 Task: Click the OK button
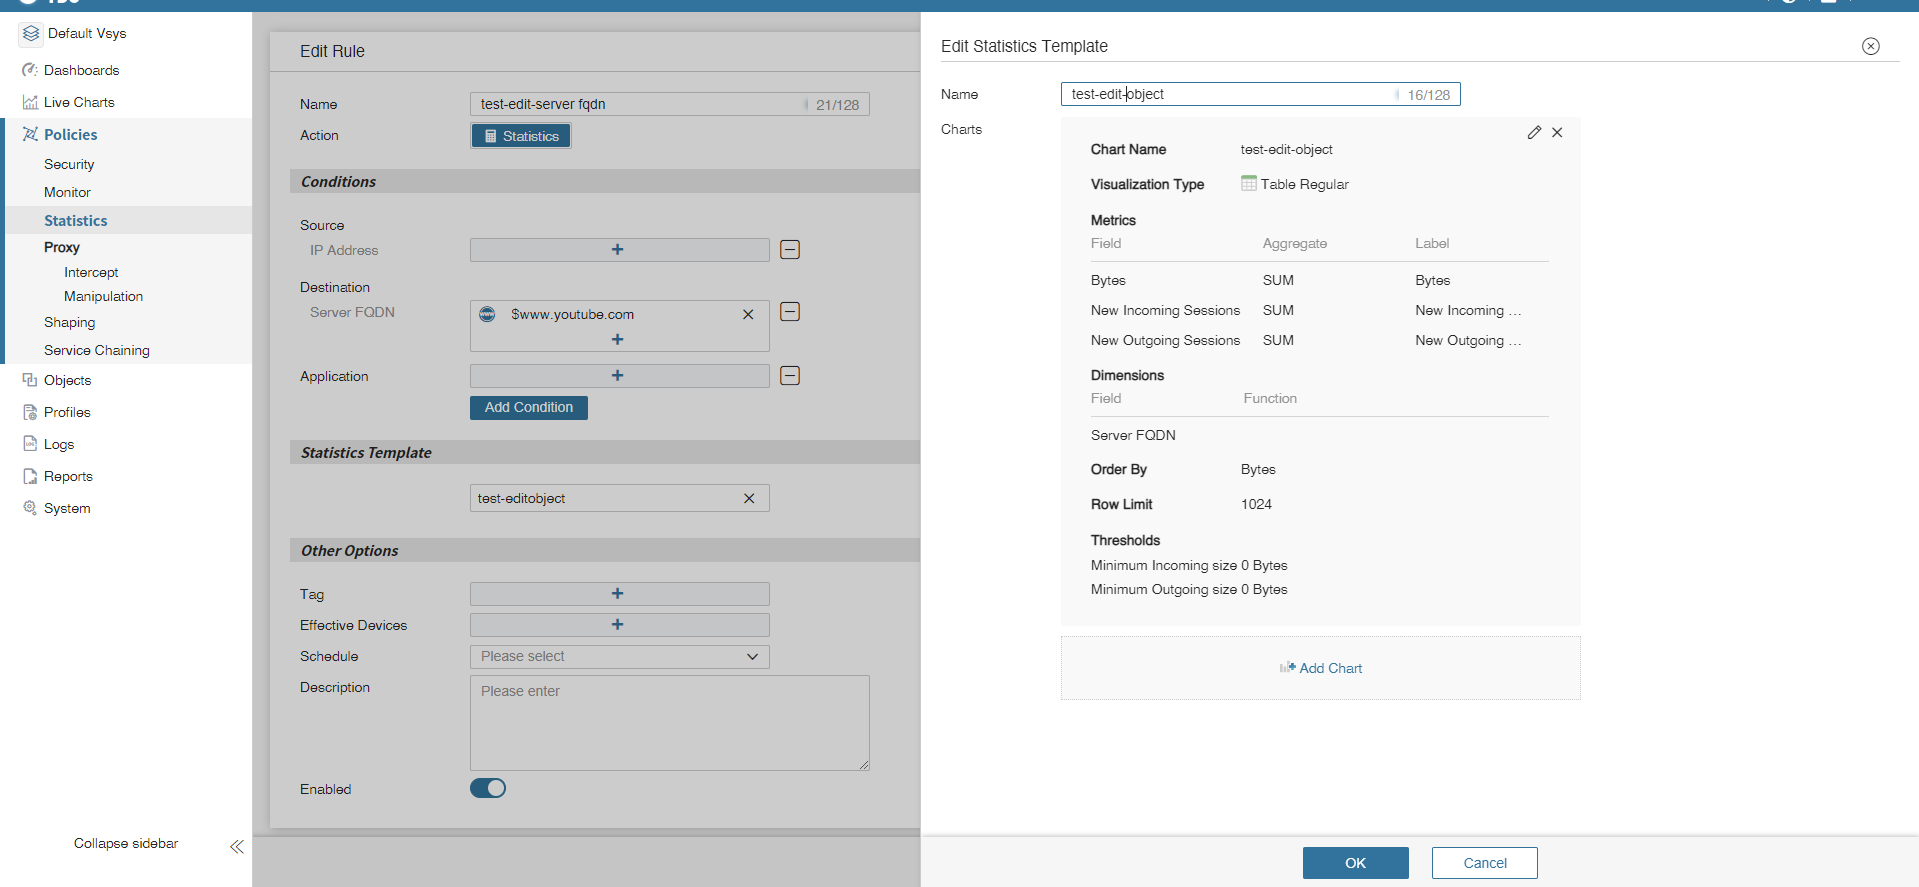coord(1355,863)
